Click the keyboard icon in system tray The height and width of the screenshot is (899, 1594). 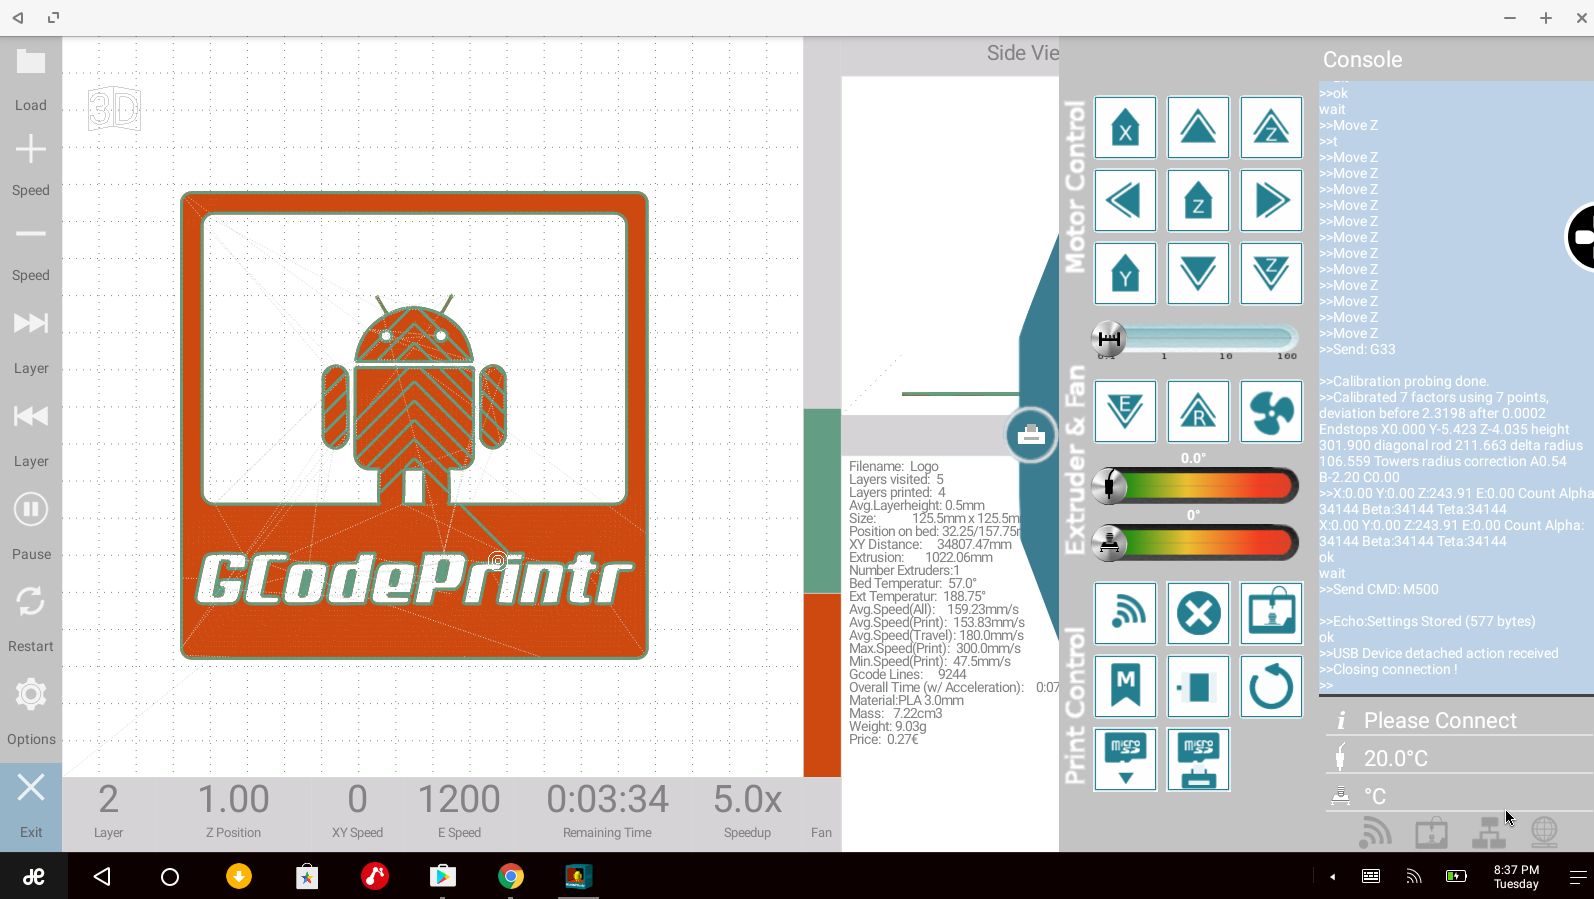1371,876
